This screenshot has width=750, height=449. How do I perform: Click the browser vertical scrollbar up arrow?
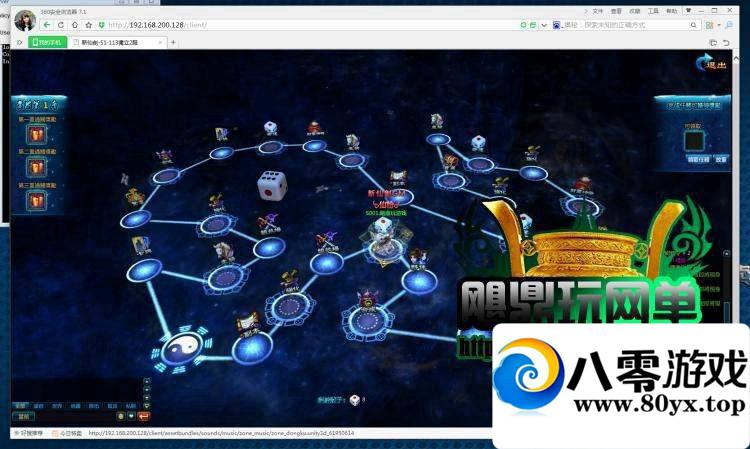click(736, 58)
